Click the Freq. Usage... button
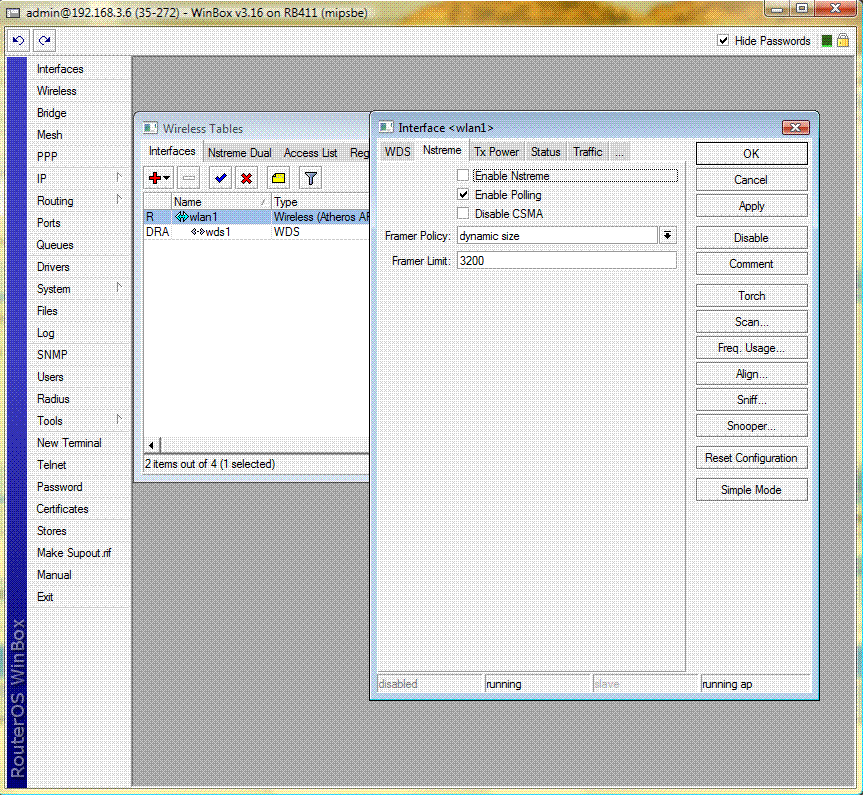 [751, 348]
